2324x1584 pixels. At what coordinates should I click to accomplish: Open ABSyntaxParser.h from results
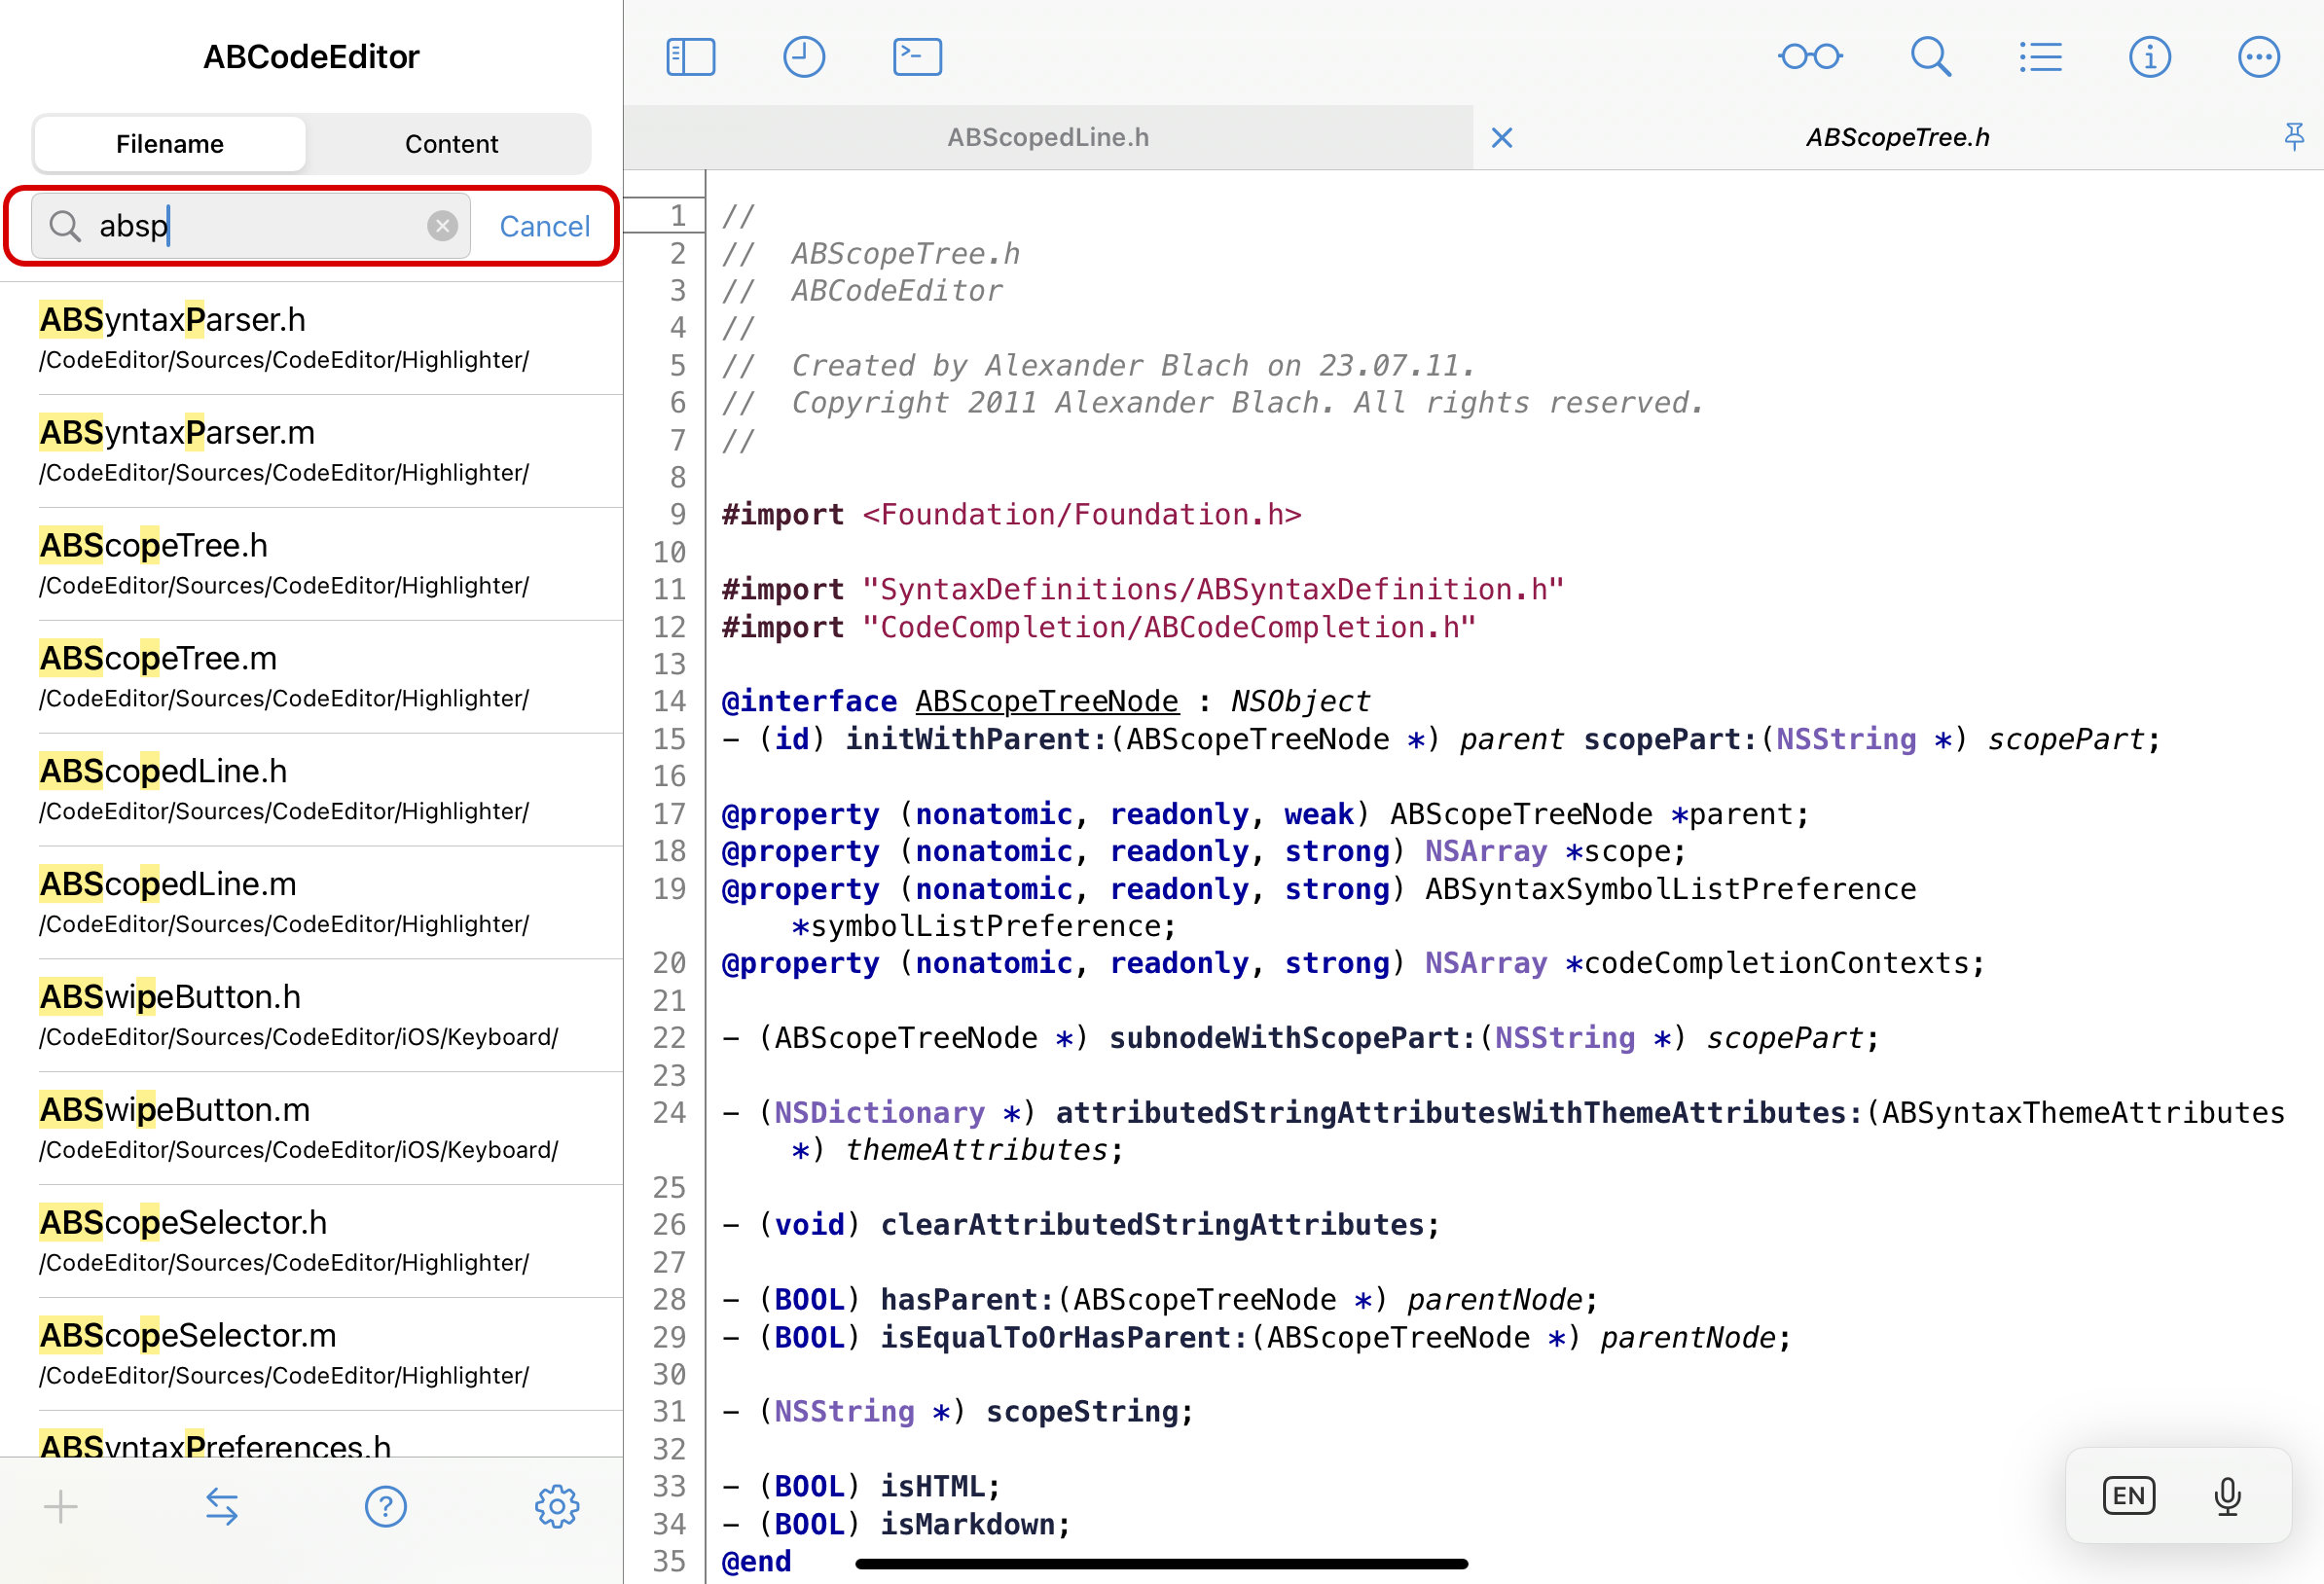(x=311, y=338)
